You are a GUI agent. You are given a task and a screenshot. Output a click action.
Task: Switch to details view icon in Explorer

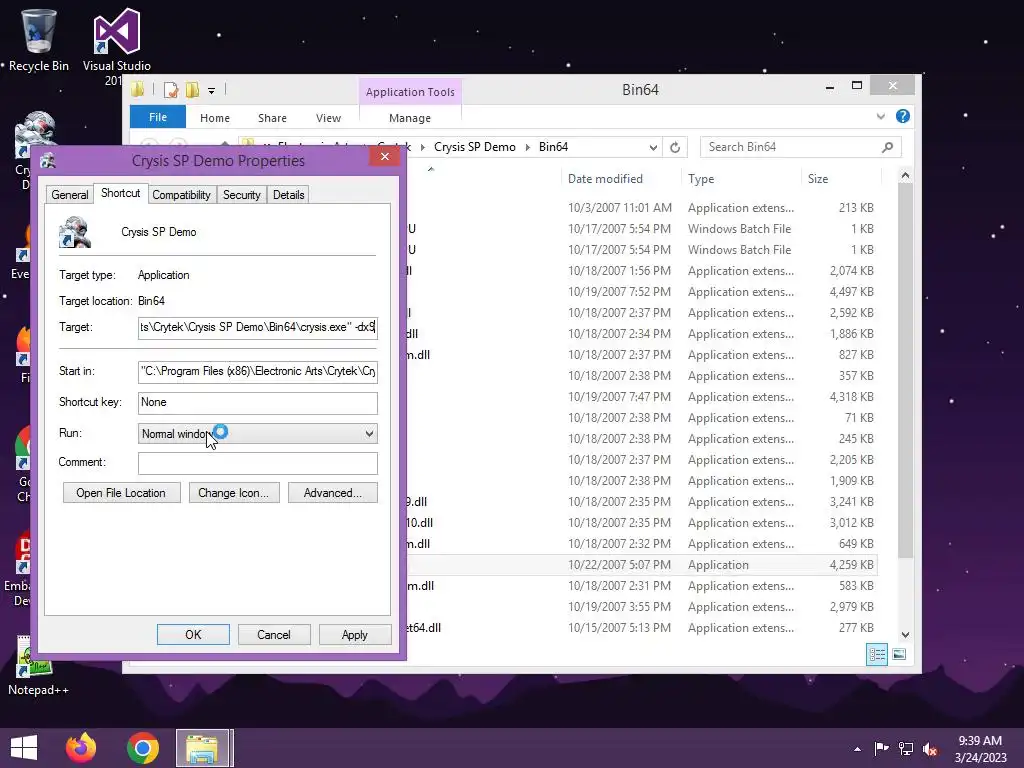tap(876, 654)
